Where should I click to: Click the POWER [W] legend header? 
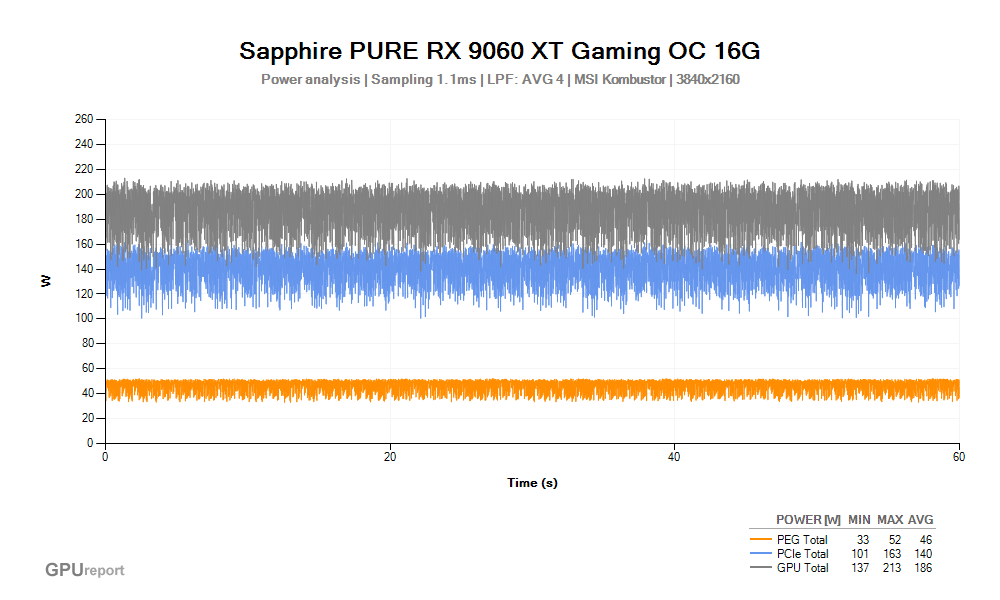[x=808, y=520]
